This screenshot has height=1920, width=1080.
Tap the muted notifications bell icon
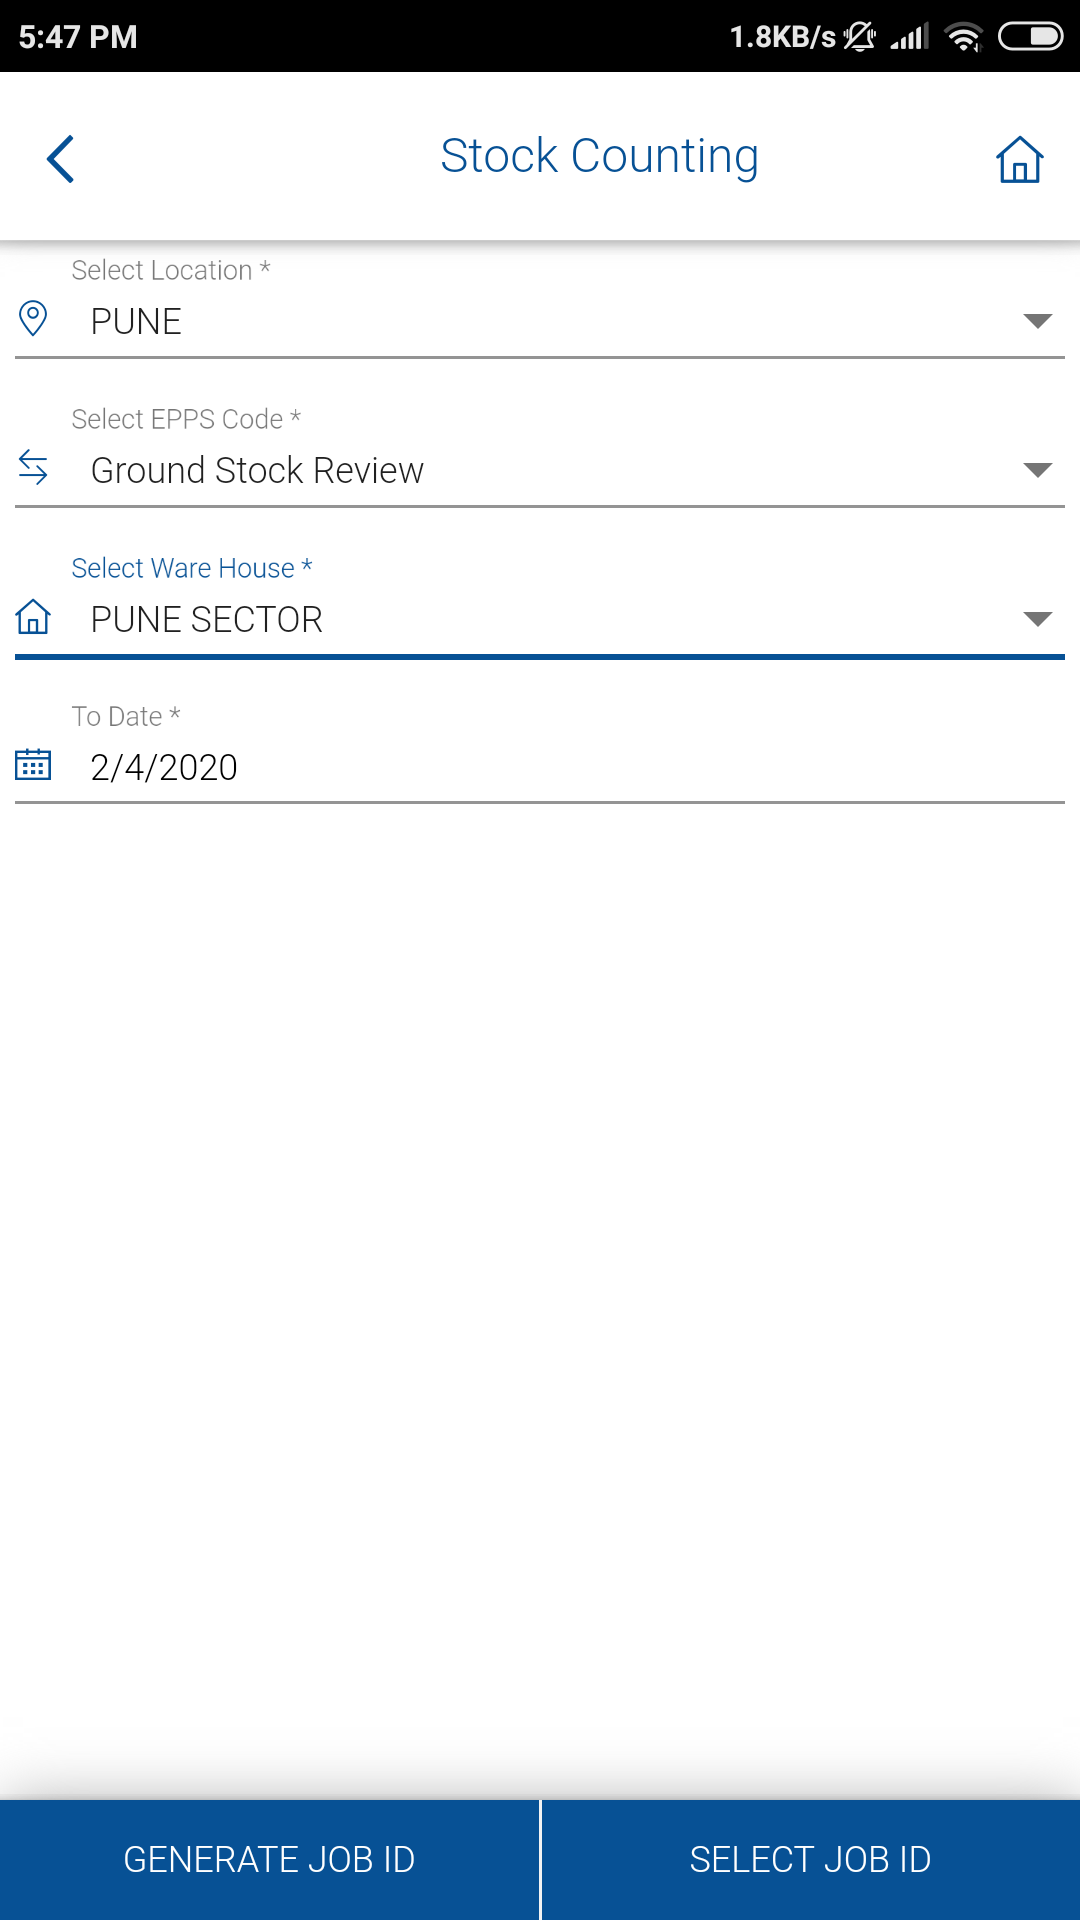pyautogui.click(x=859, y=37)
